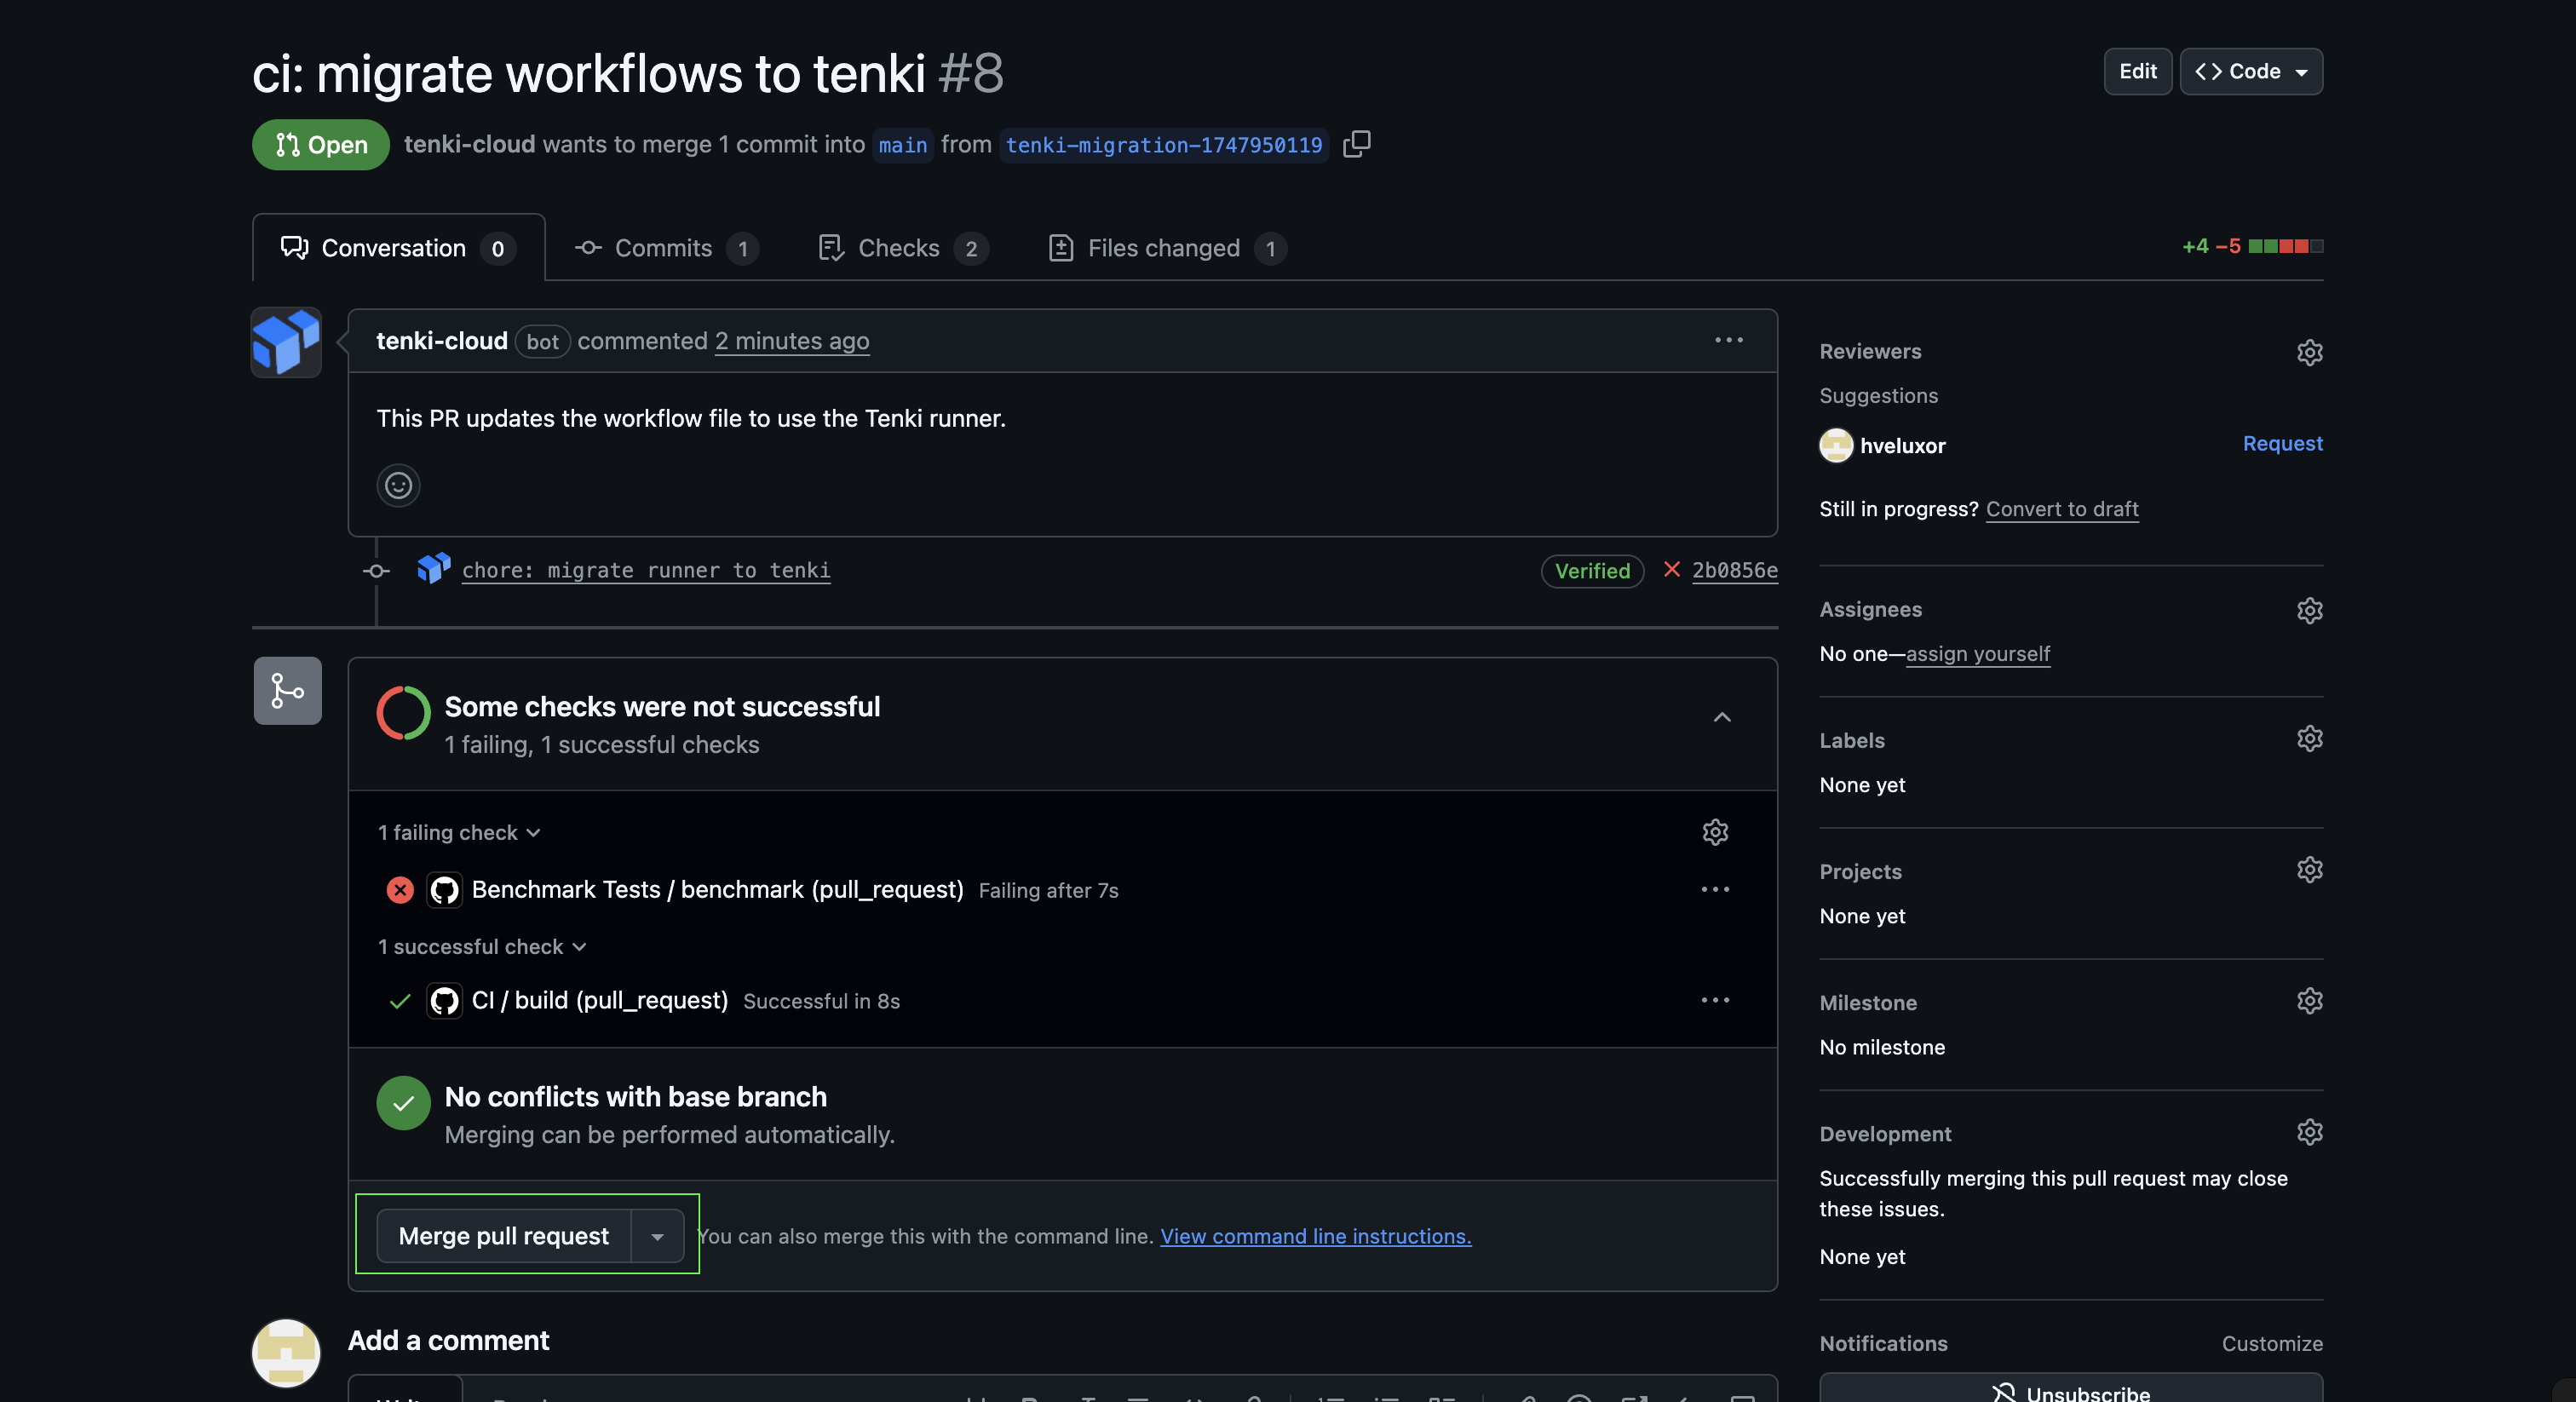This screenshot has width=2576, height=1402.
Task: Switch to the Files changed tab
Action: click(x=1167, y=248)
